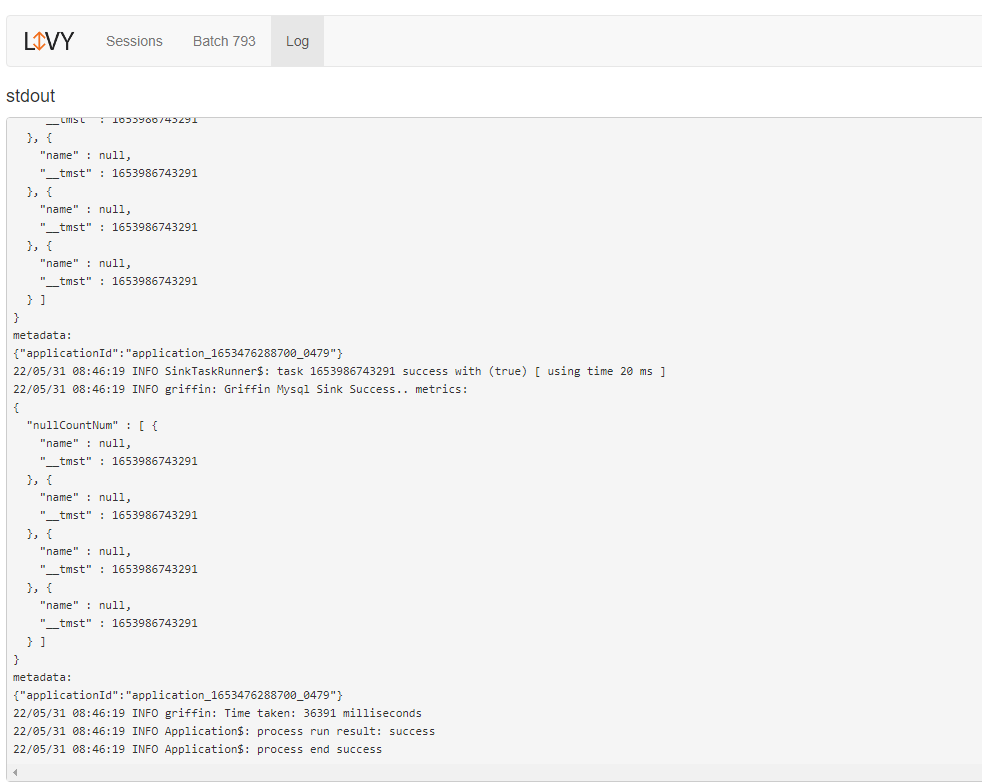Viewport: 982px width, 783px height.
Task: Click the first applicationId line above SinkTaskRunner
Action: pos(178,353)
